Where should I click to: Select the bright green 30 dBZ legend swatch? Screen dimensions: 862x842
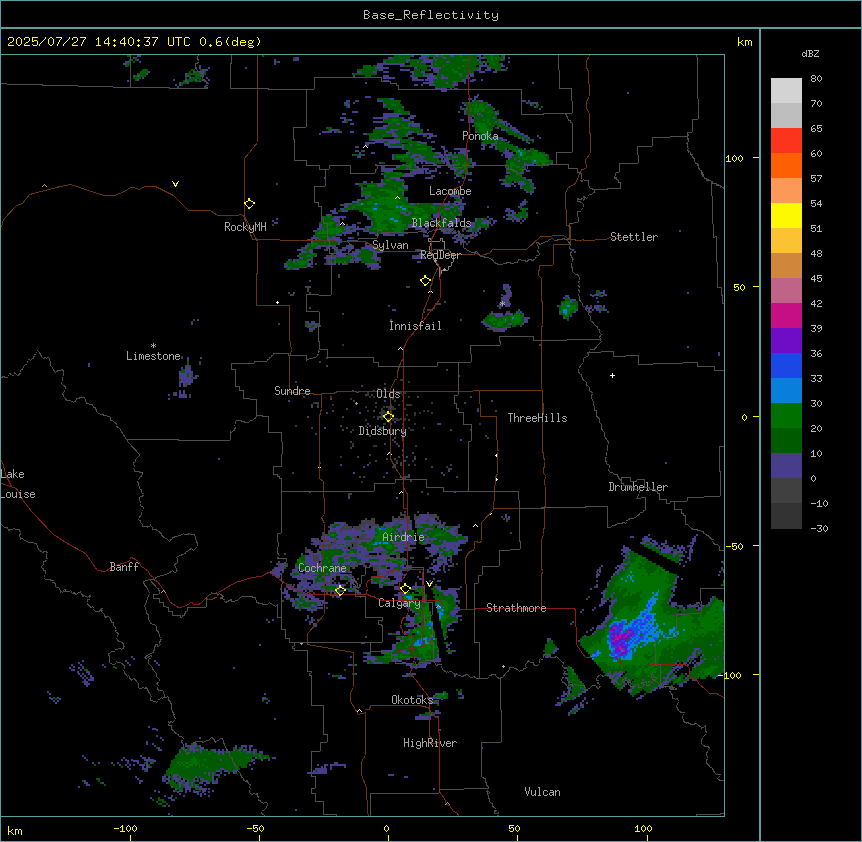tap(786, 416)
